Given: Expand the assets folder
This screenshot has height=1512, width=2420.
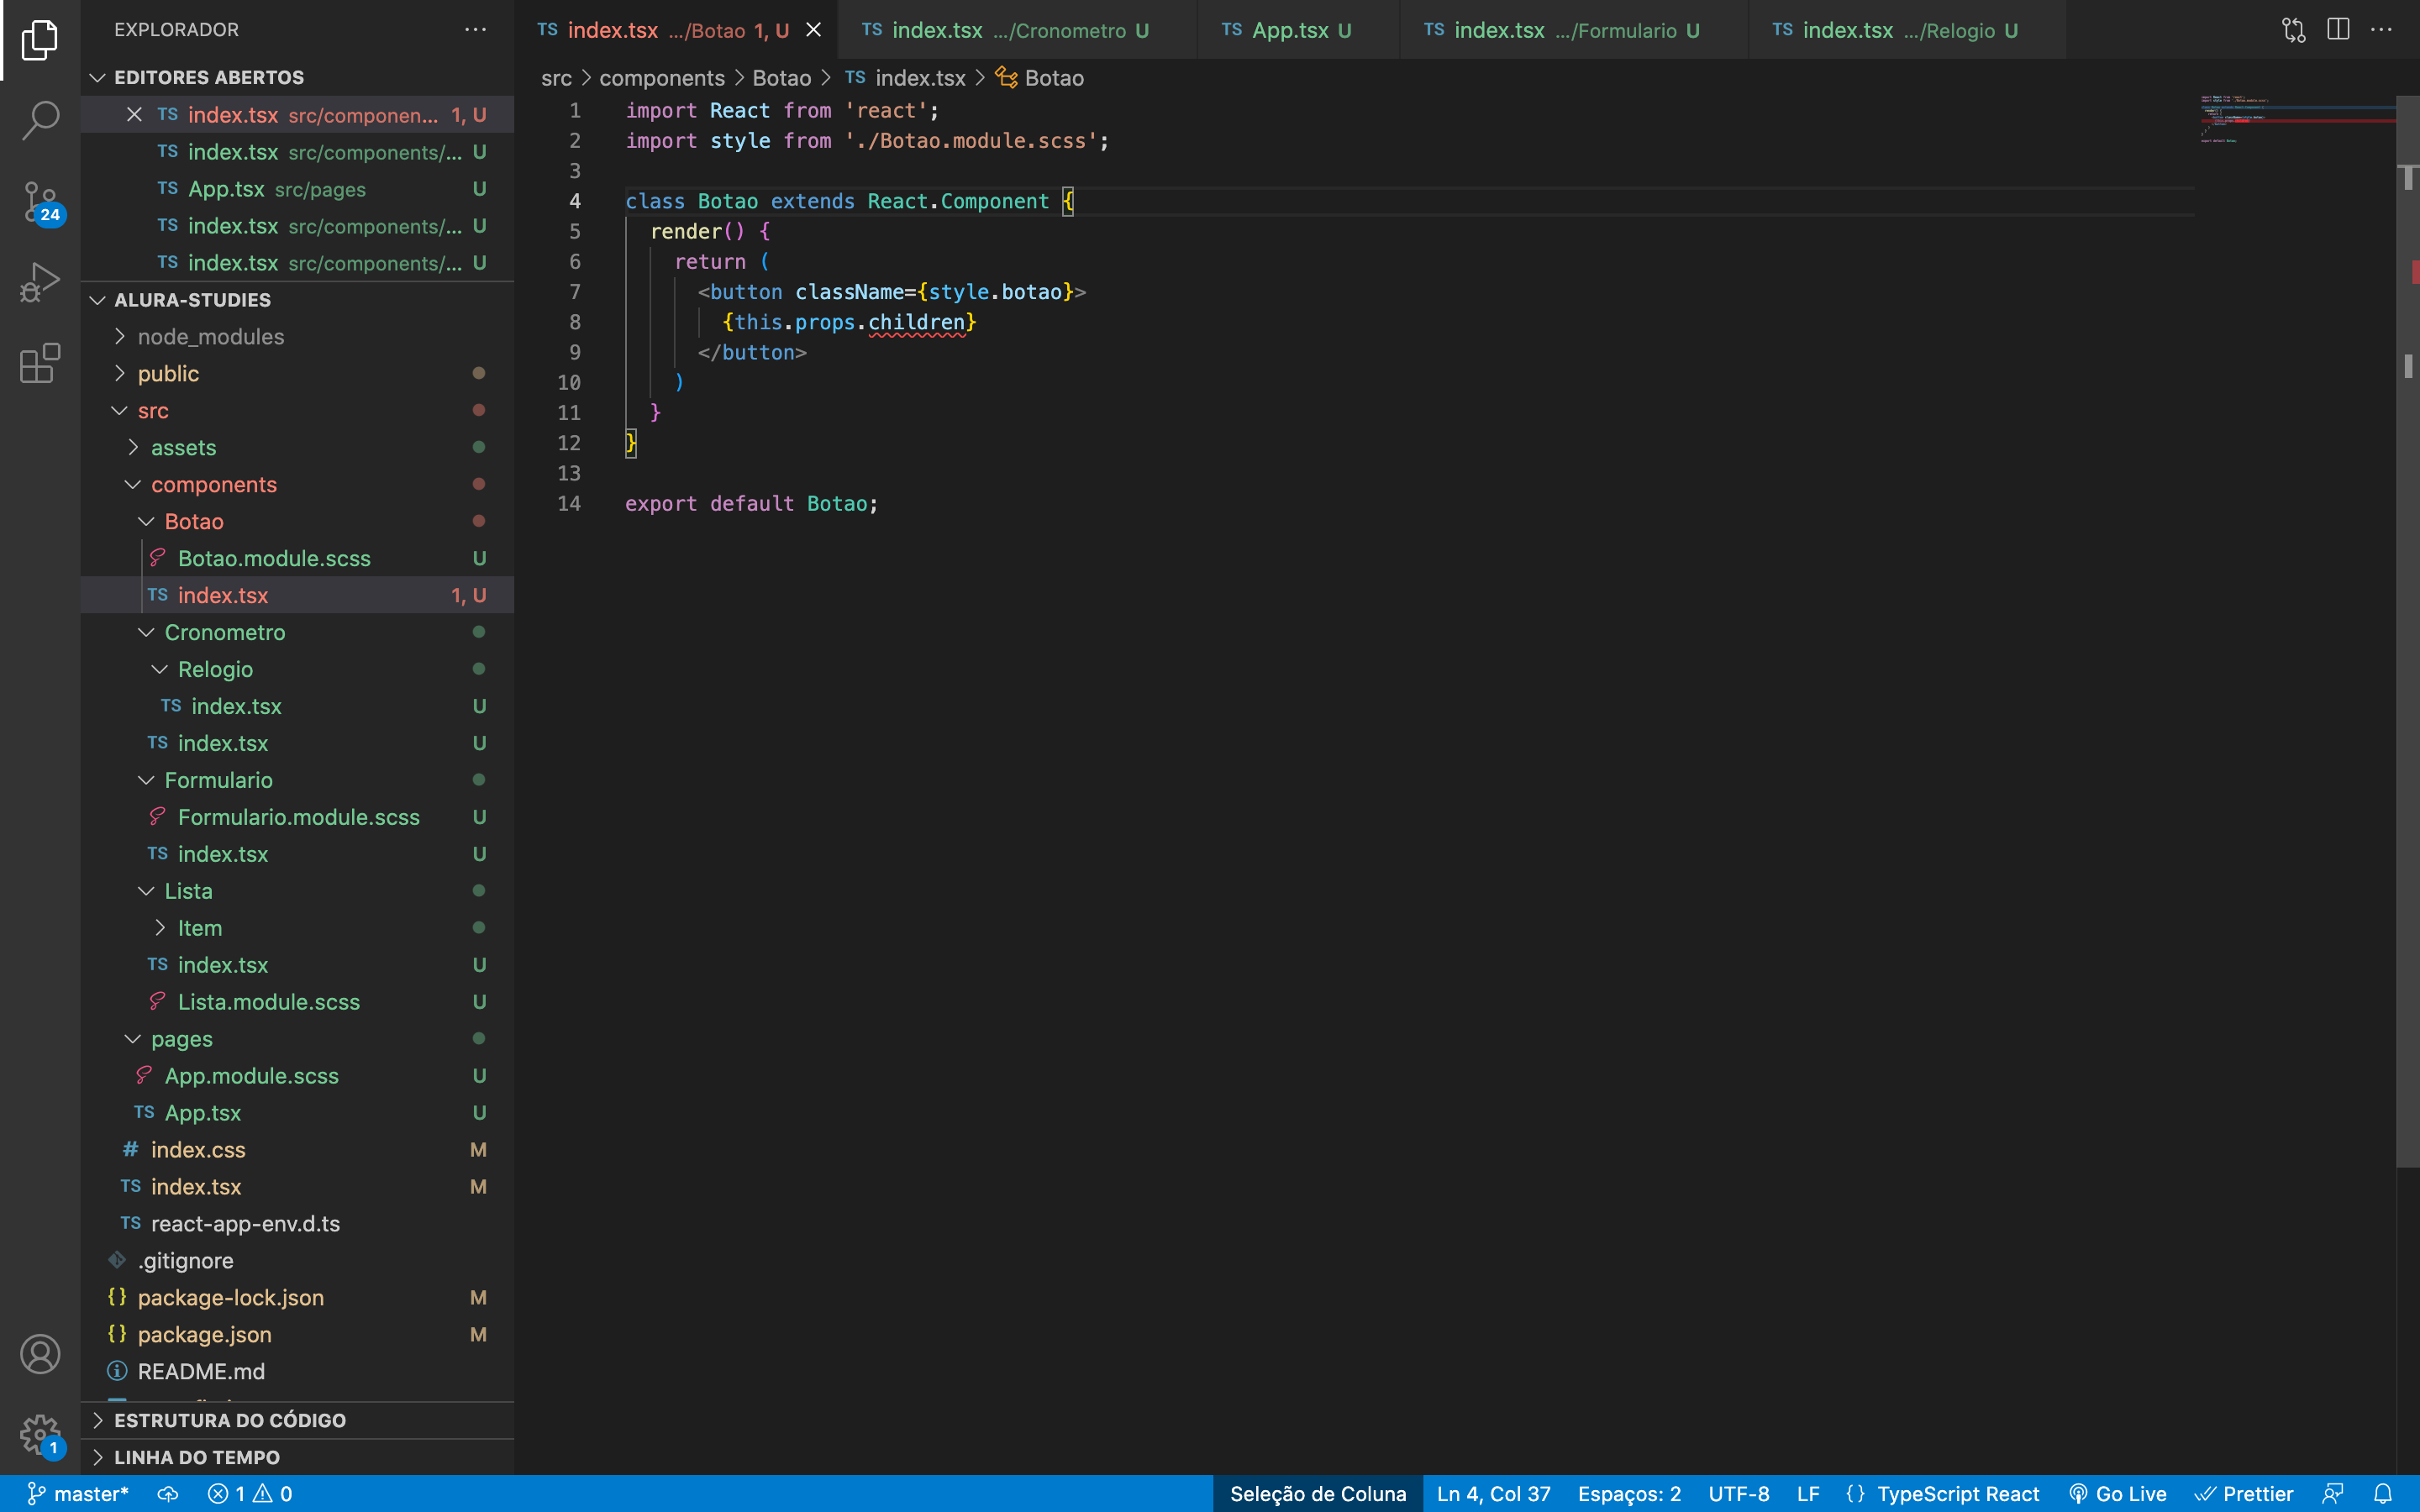Looking at the screenshot, I should 298,447.
